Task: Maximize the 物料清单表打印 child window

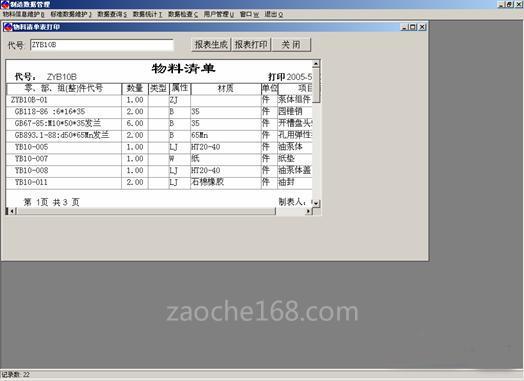Action: point(413,27)
